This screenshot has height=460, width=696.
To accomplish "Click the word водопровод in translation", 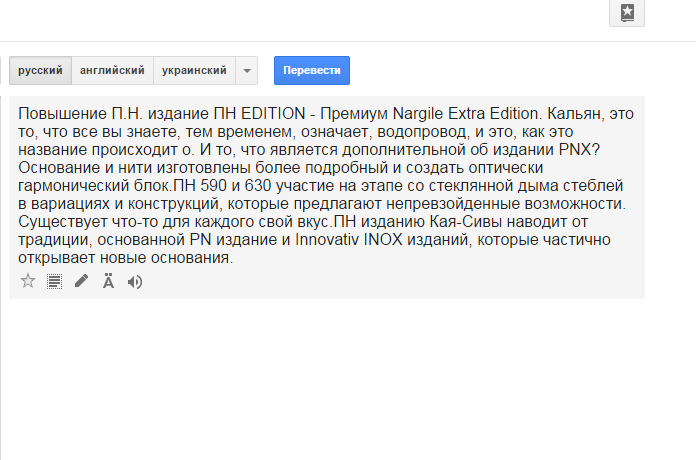I will pyautogui.click(x=423, y=132).
